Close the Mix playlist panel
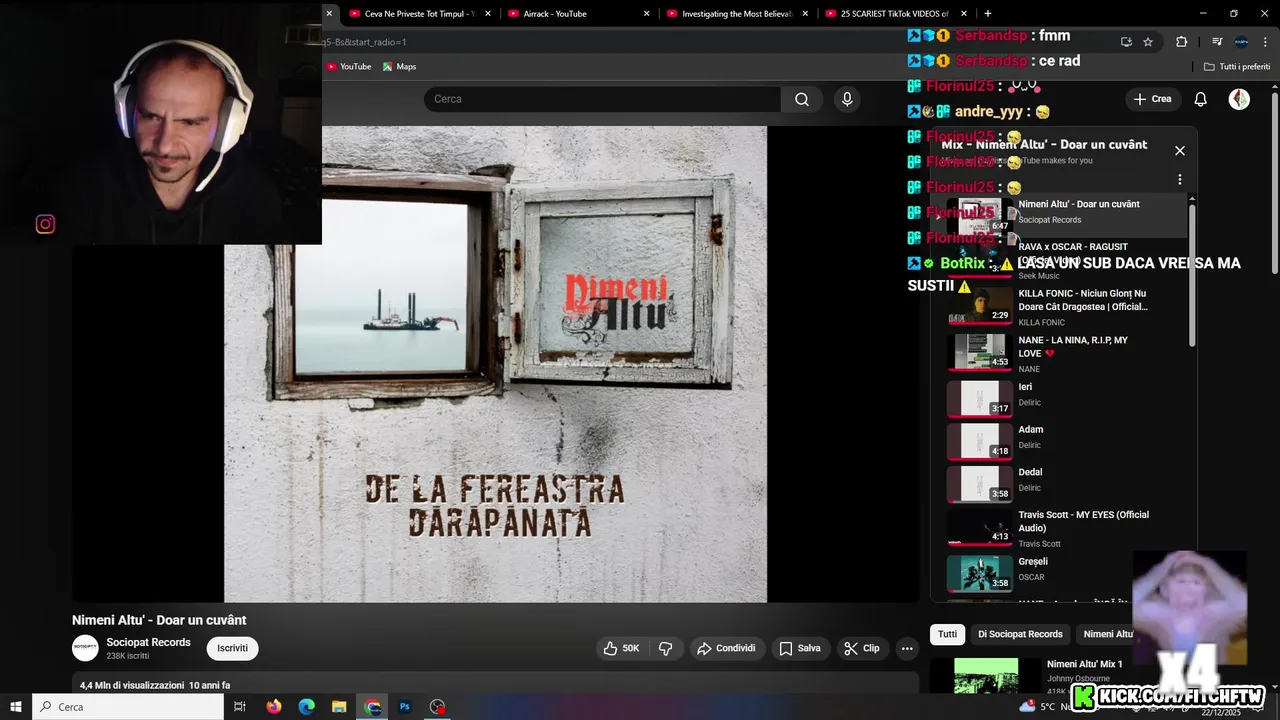Viewport: 1280px width, 720px height. [1180, 150]
